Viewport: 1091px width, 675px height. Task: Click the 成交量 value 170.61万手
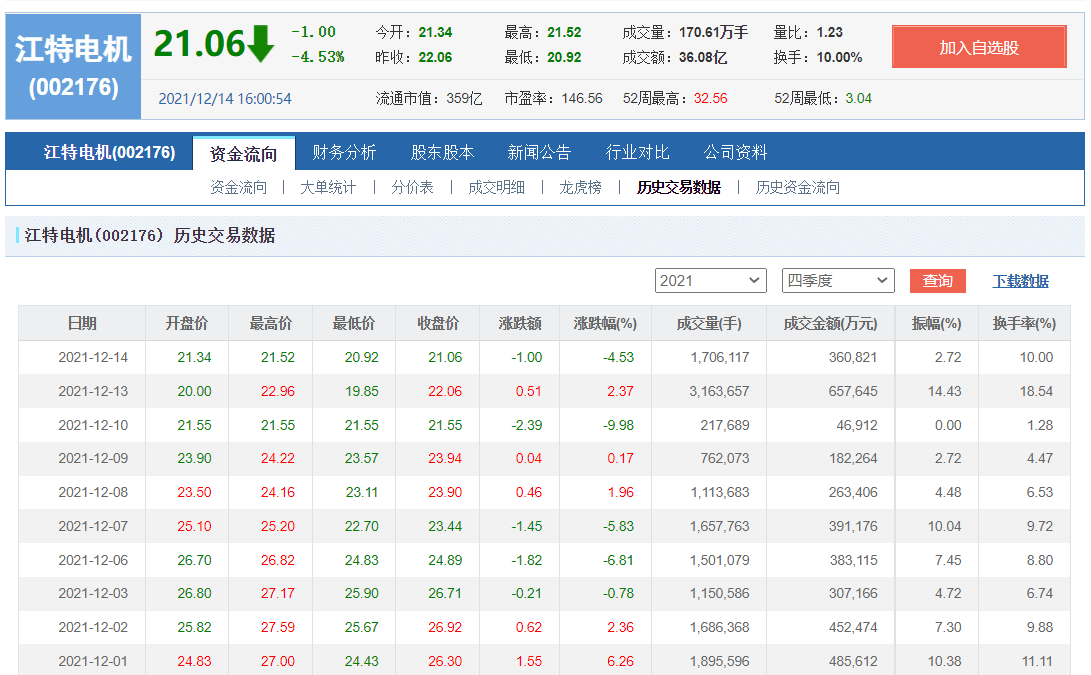(714, 32)
